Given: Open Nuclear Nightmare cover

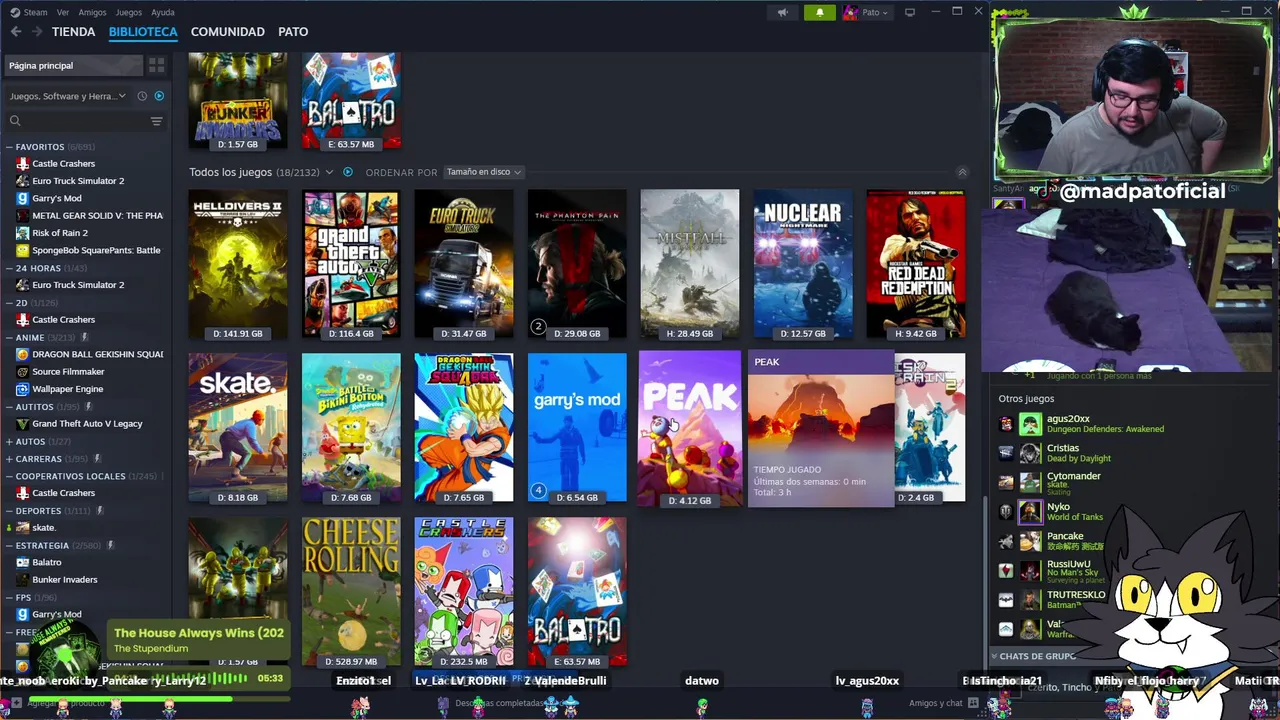Looking at the screenshot, I should click(x=803, y=264).
